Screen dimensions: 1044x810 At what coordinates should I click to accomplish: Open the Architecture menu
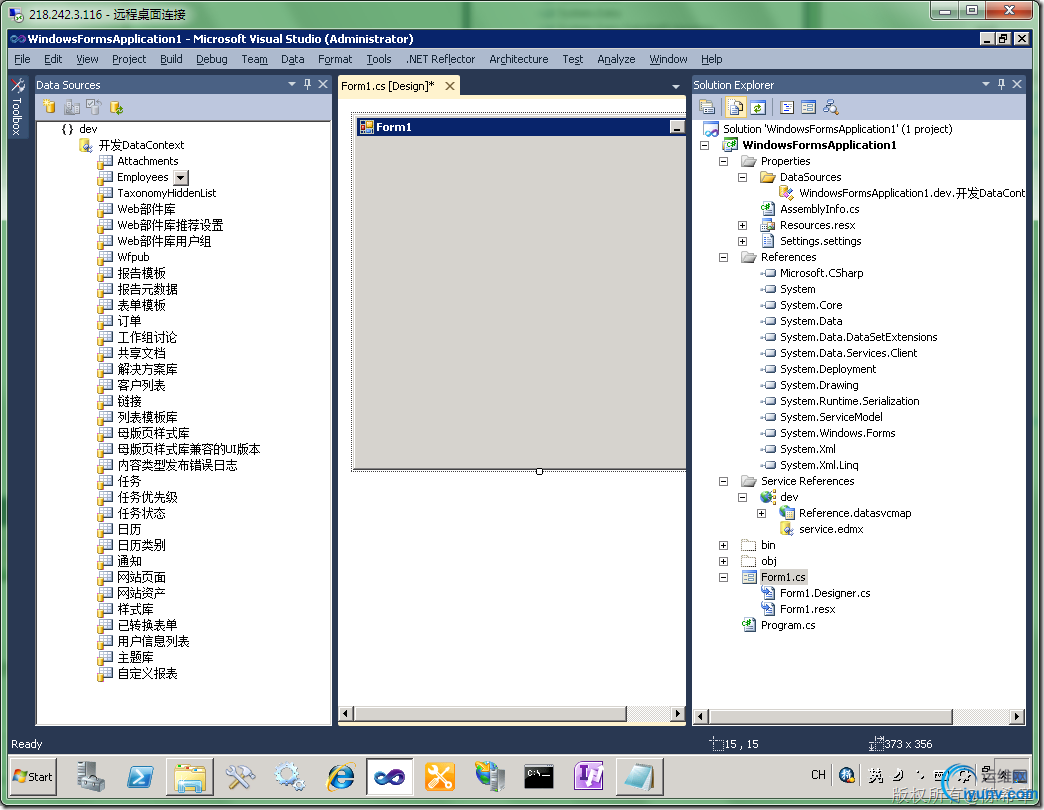519,59
